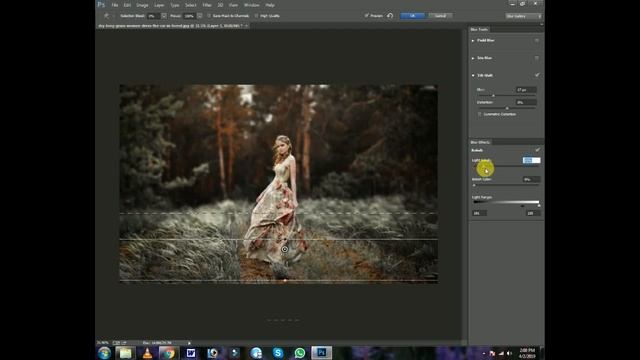The width and height of the screenshot is (640, 360).
Task: Open VLC media player from taskbar
Action: [x=147, y=353]
